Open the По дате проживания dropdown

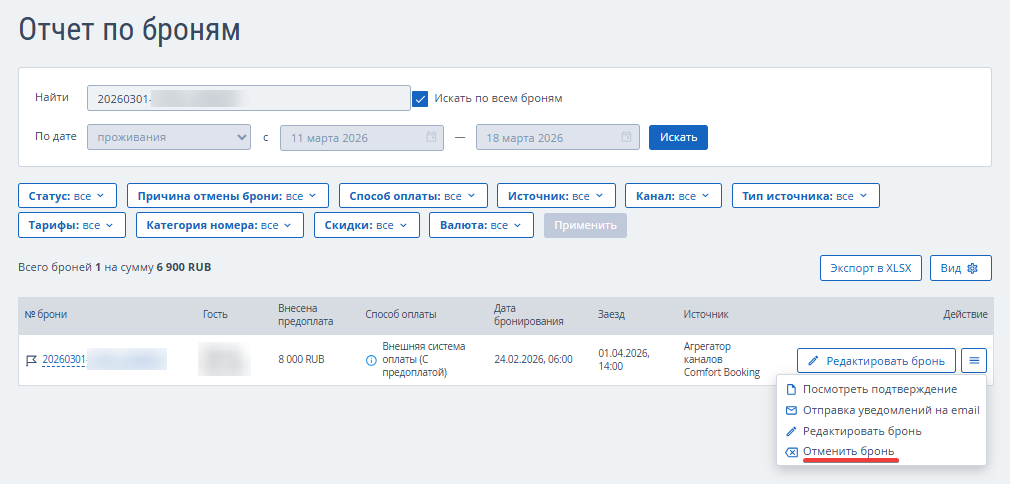(x=169, y=137)
